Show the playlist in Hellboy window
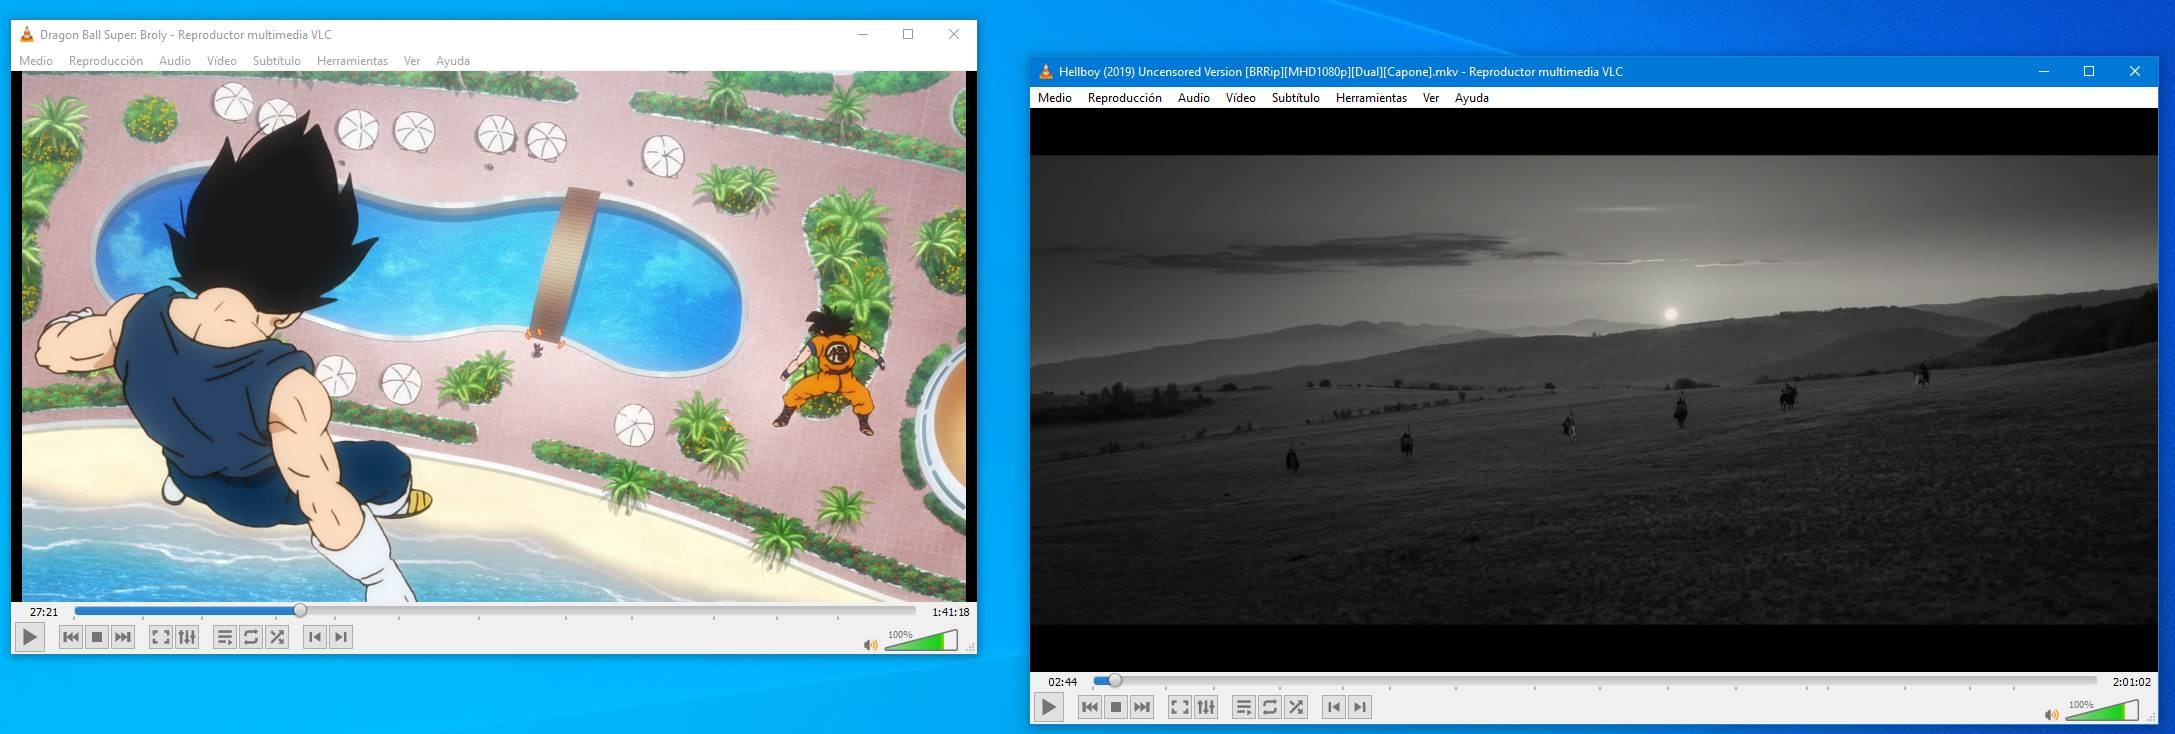Viewport: 2175px width, 734px height. coord(1244,707)
